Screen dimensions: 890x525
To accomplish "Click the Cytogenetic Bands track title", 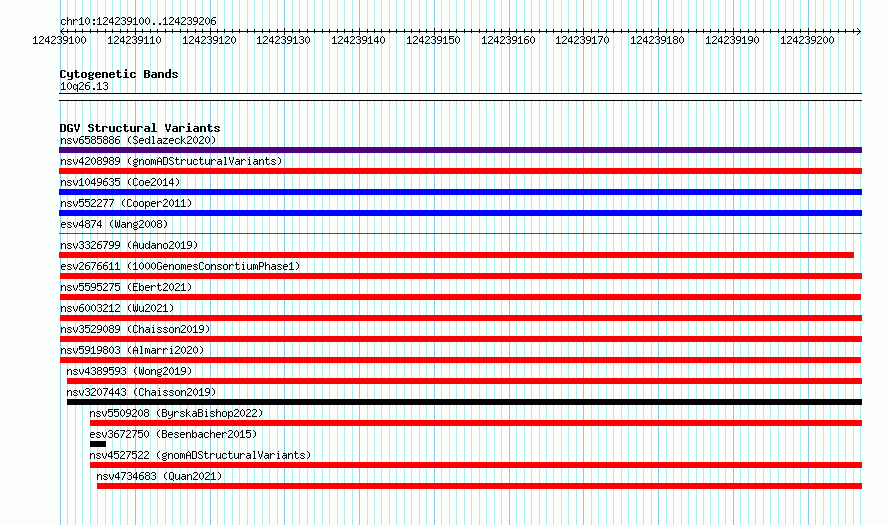I will click(x=119, y=74).
